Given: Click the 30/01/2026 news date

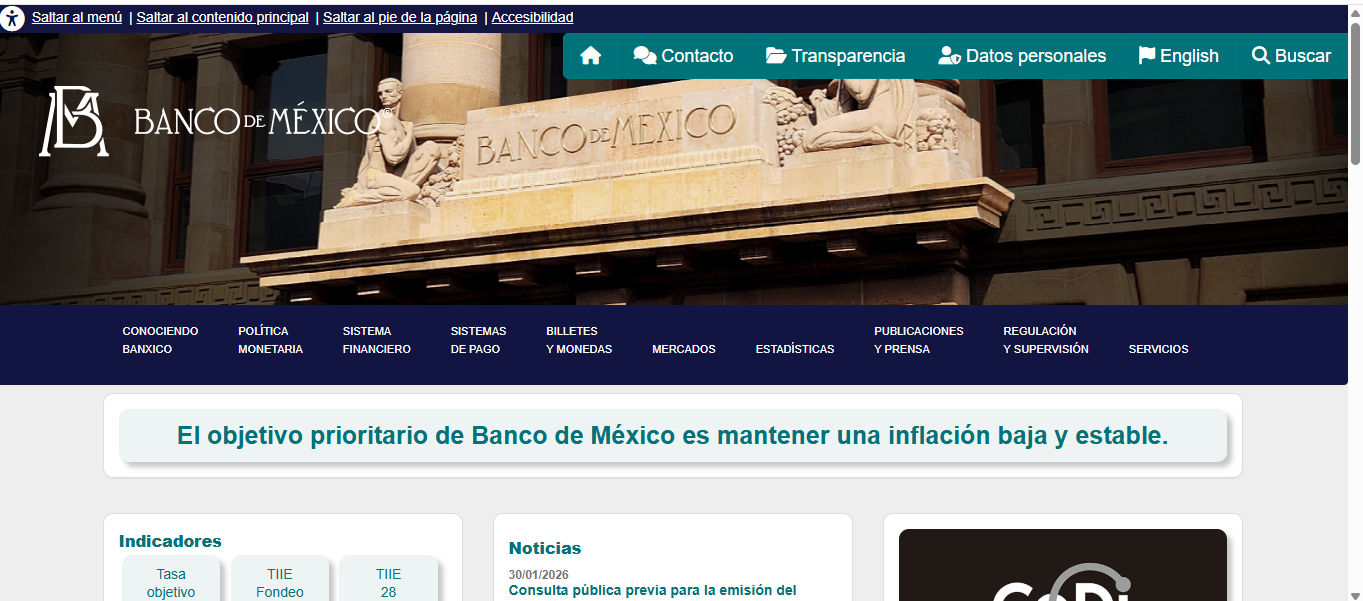Looking at the screenshot, I should [x=537, y=574].
